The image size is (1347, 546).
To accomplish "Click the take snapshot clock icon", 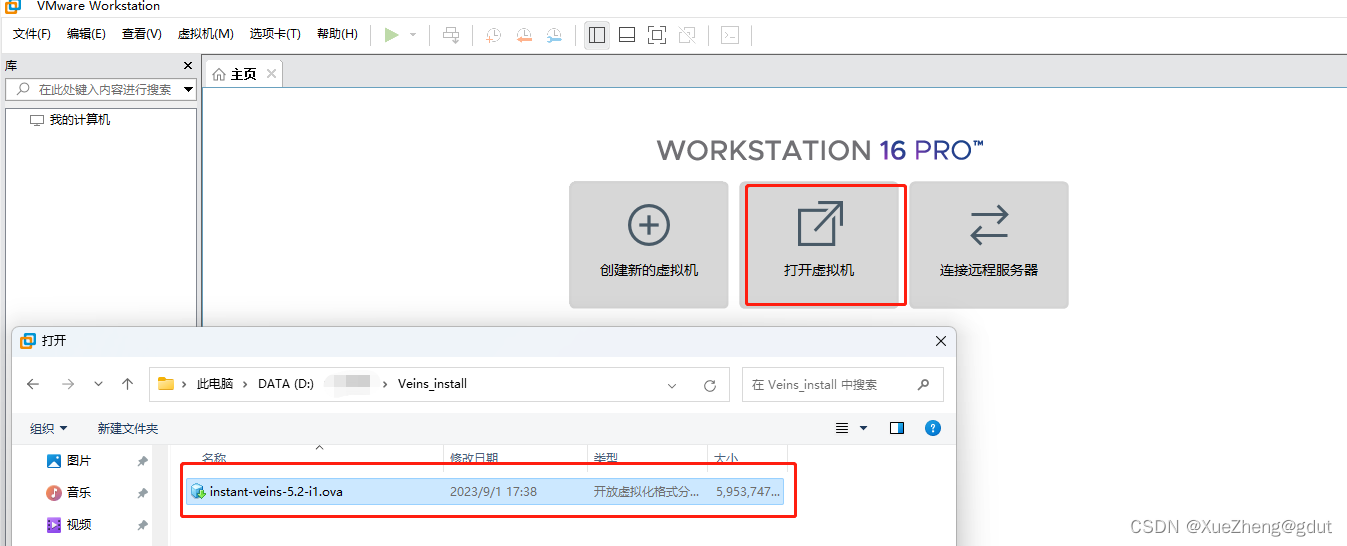I will point(494,35).
